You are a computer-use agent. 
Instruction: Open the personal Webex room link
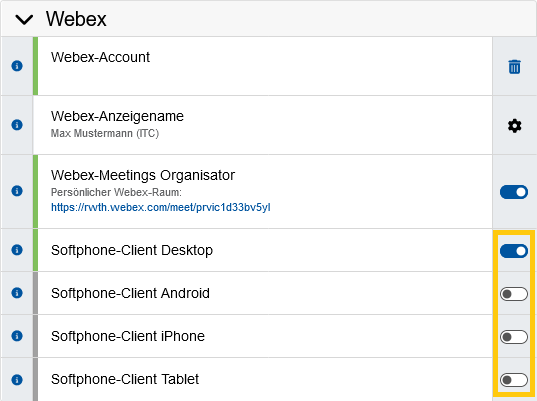[x=161, y=207]
